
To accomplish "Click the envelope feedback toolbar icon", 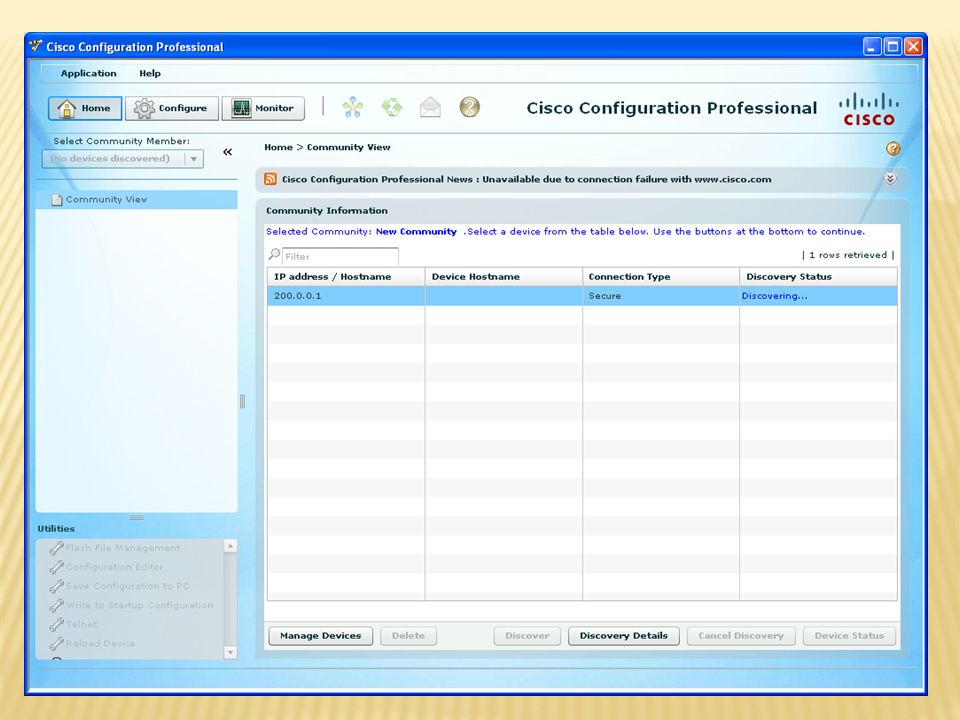I will tap(430, 107).
